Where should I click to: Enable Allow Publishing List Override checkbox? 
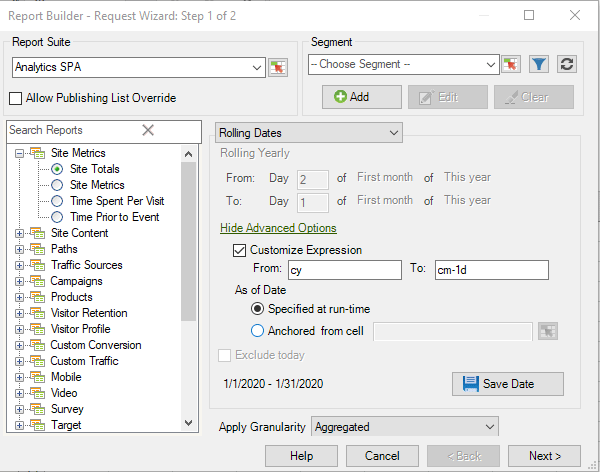point(15,98)
